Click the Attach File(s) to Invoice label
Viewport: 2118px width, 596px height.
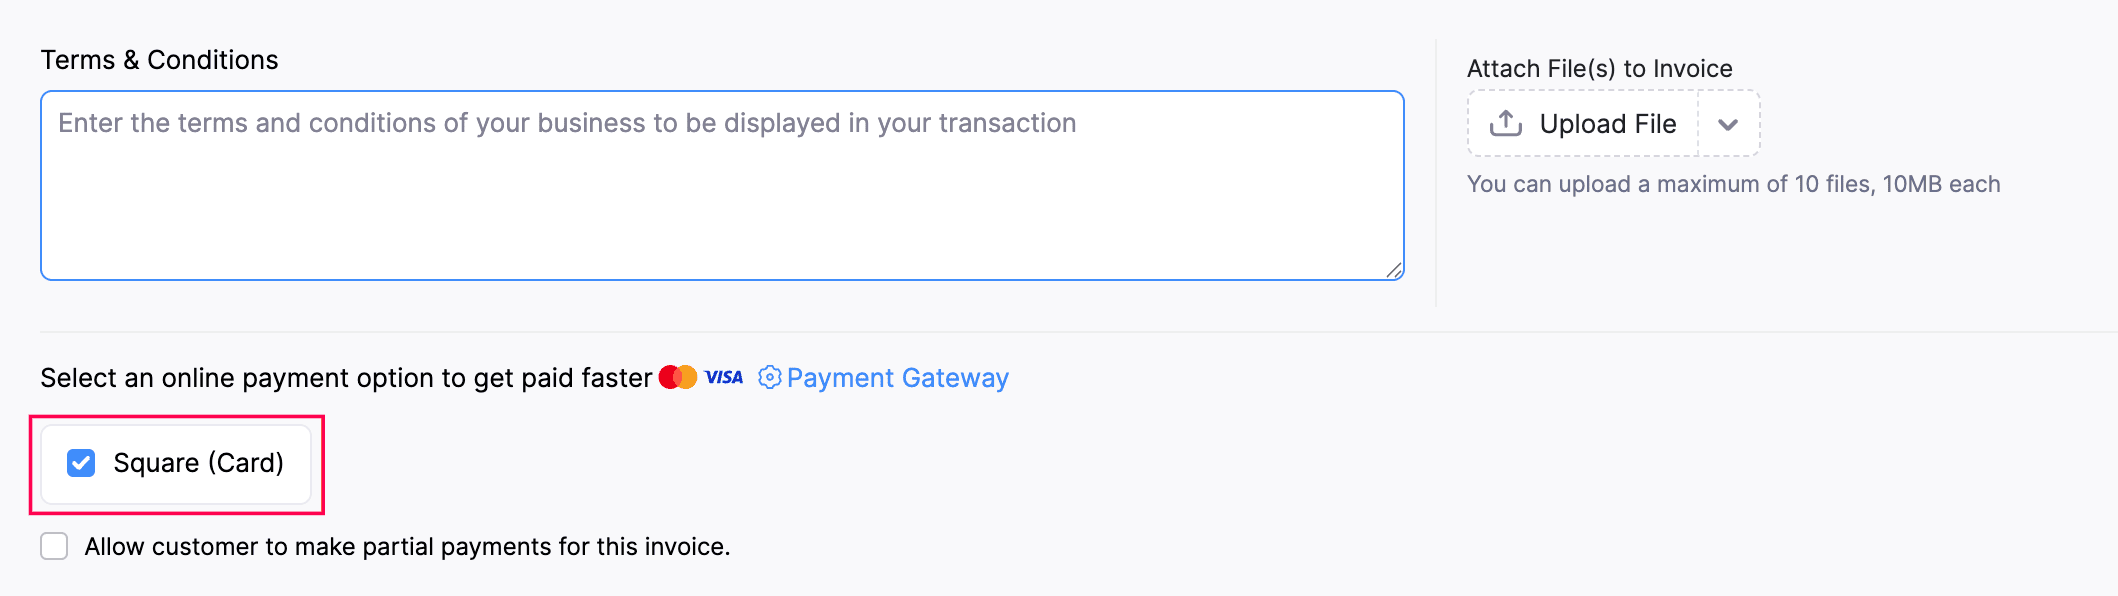tap(1599, 69)
